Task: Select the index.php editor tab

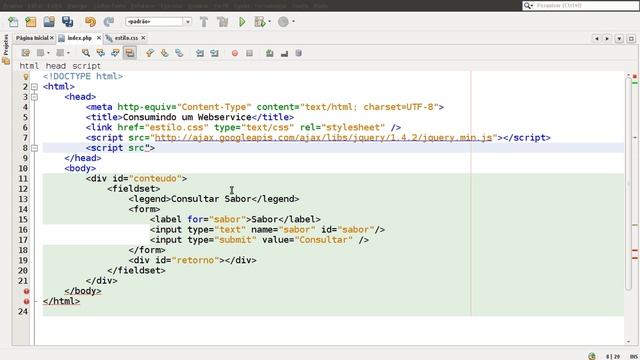Action: pos(80,38)
